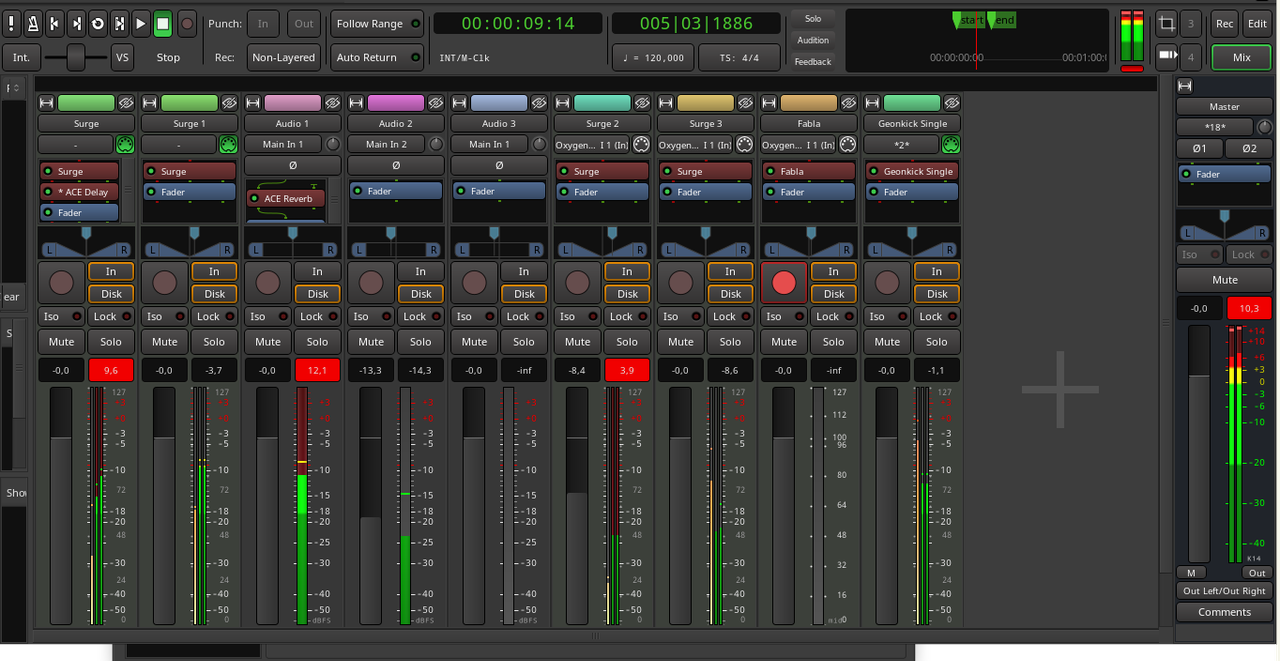1280x661 pixels.
Task: Click the Punch In button
Action: [x=263, y=23]
